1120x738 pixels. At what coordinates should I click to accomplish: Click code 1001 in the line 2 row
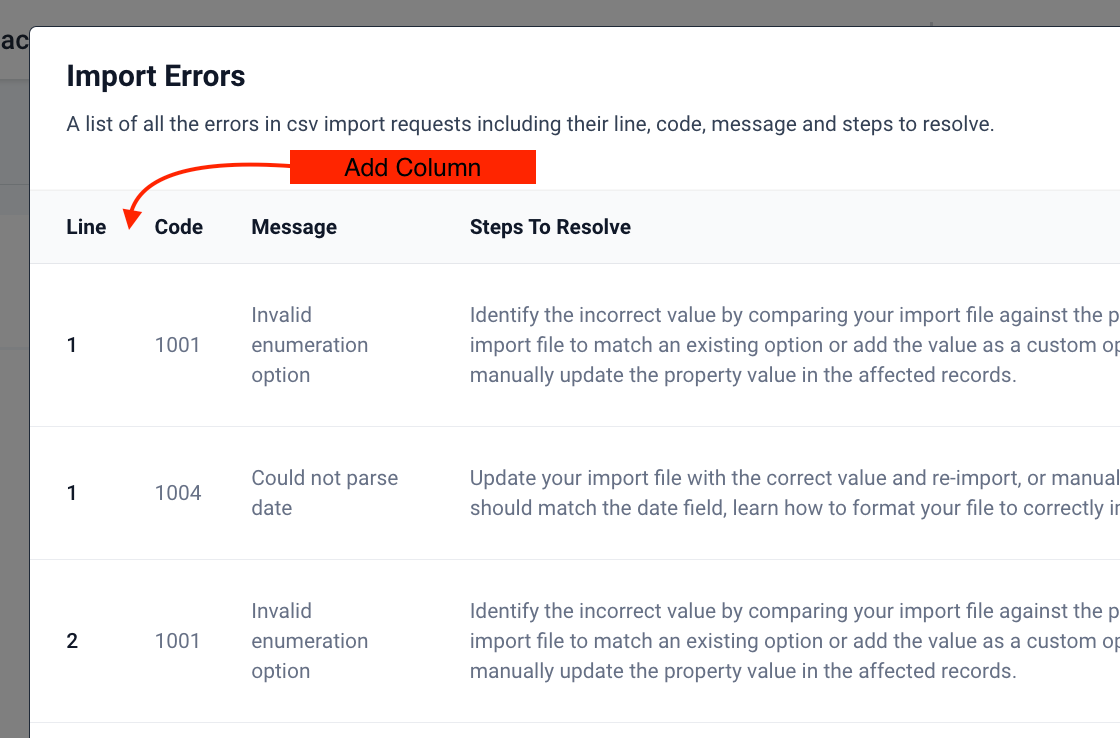click(x=177, y=641)
